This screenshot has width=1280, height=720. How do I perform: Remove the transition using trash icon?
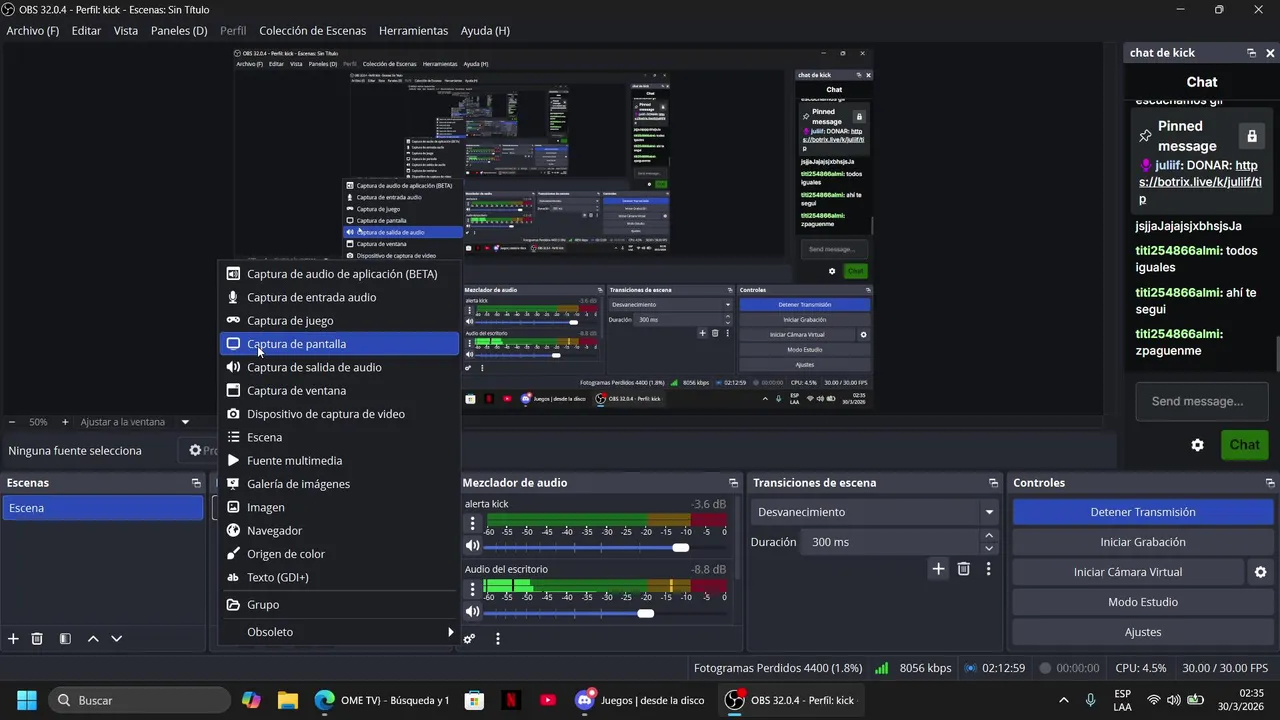click(964, 569)
